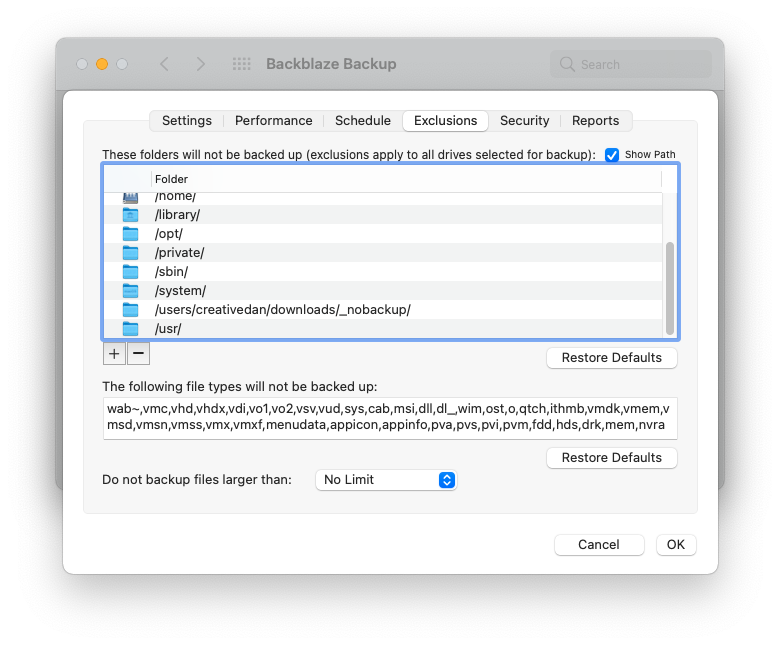Go forward with the right chevron

(200, 64)
